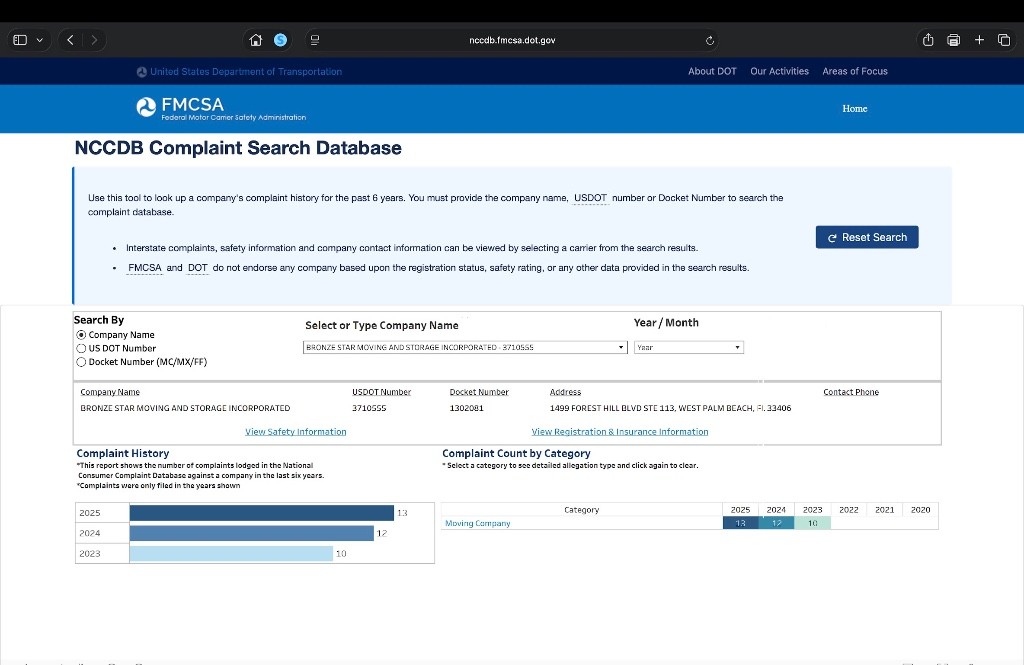Image resolution: width=1024 pixels, height=665 pixels.
Task: Select the US DOT Number radio option
Action: [82, 348]
